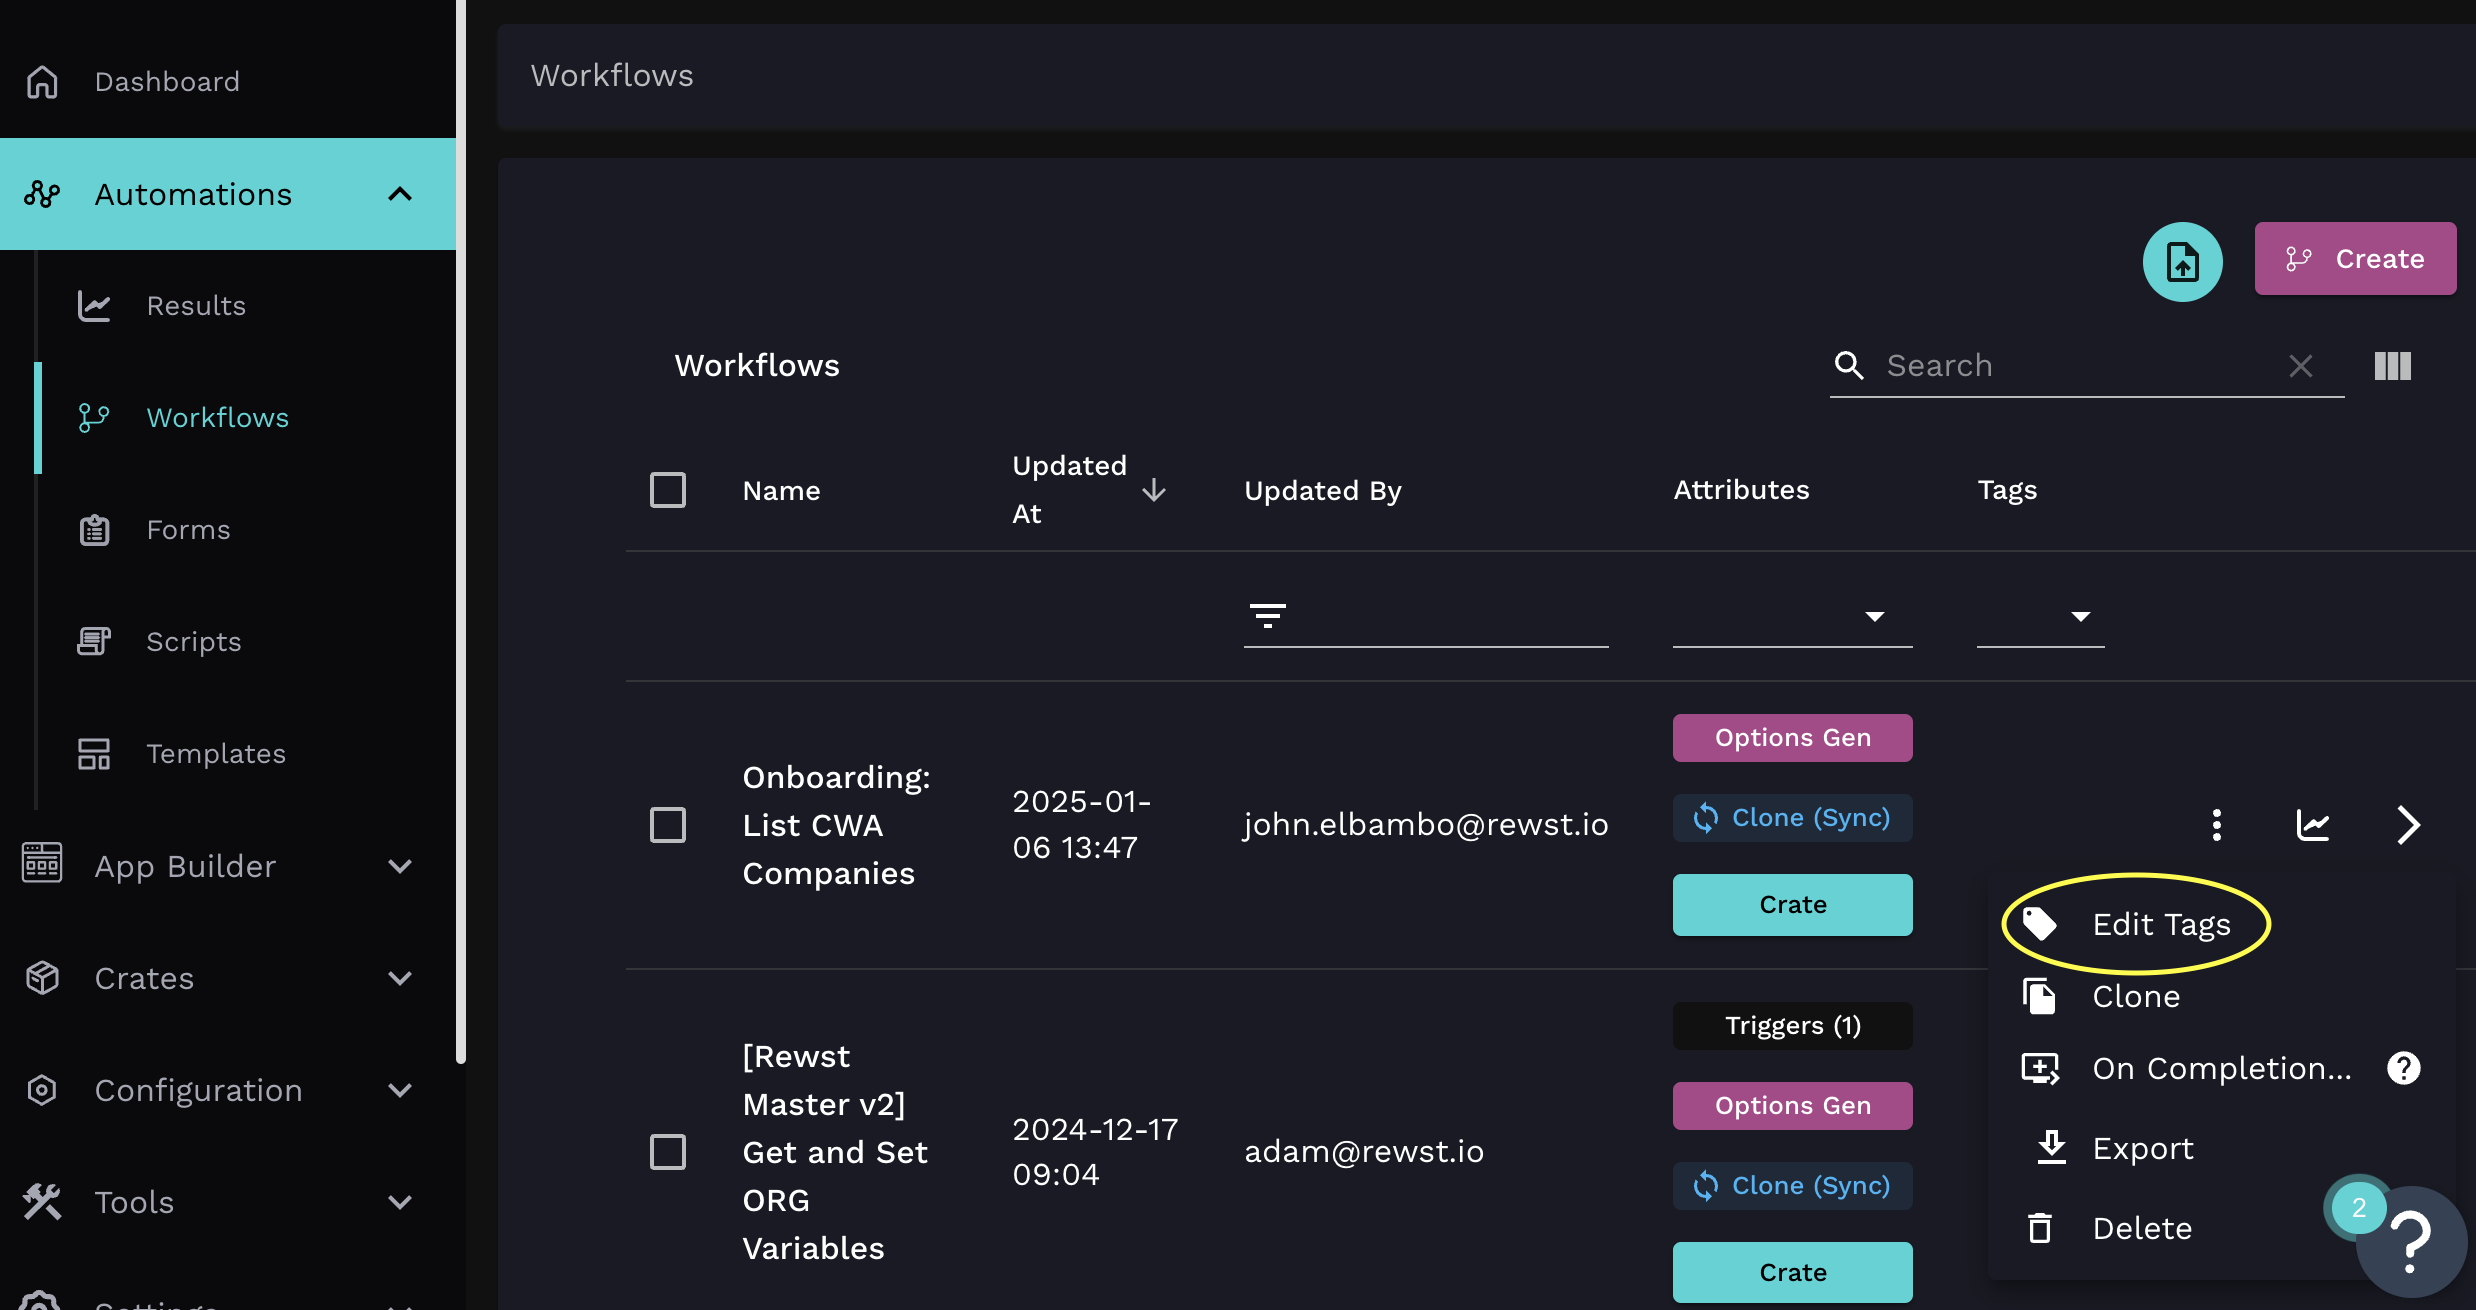
Task: Click the purple Create button
Action: click(2354, 259)
